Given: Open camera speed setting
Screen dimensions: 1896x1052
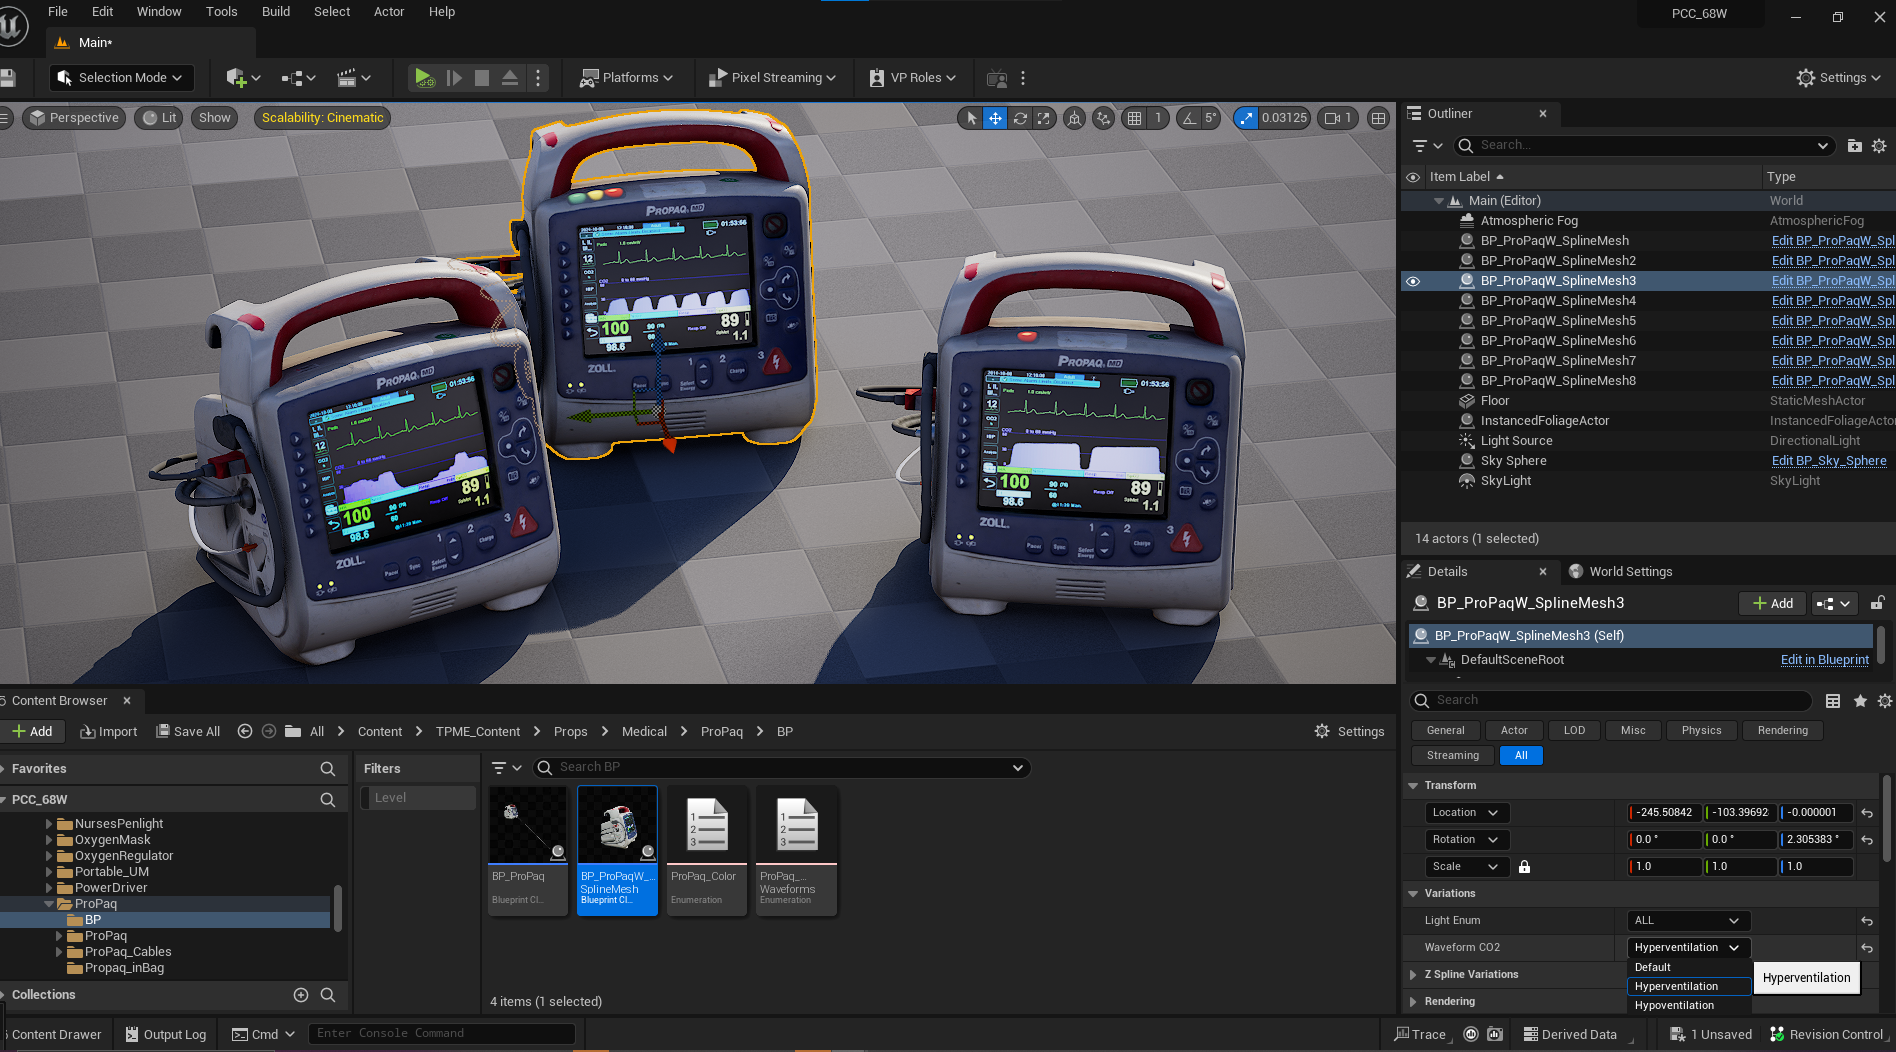Looking at the screenshot, I should 1337,118.
